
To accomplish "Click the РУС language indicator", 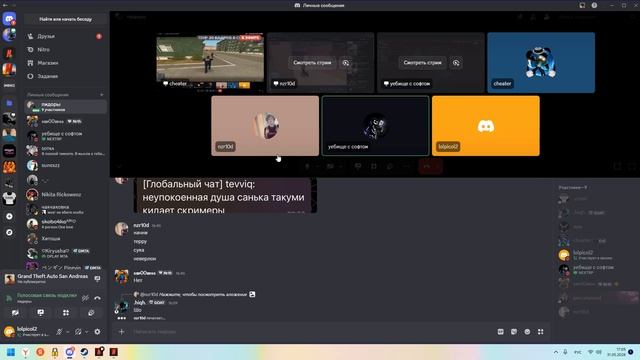I will coord(578,352).
